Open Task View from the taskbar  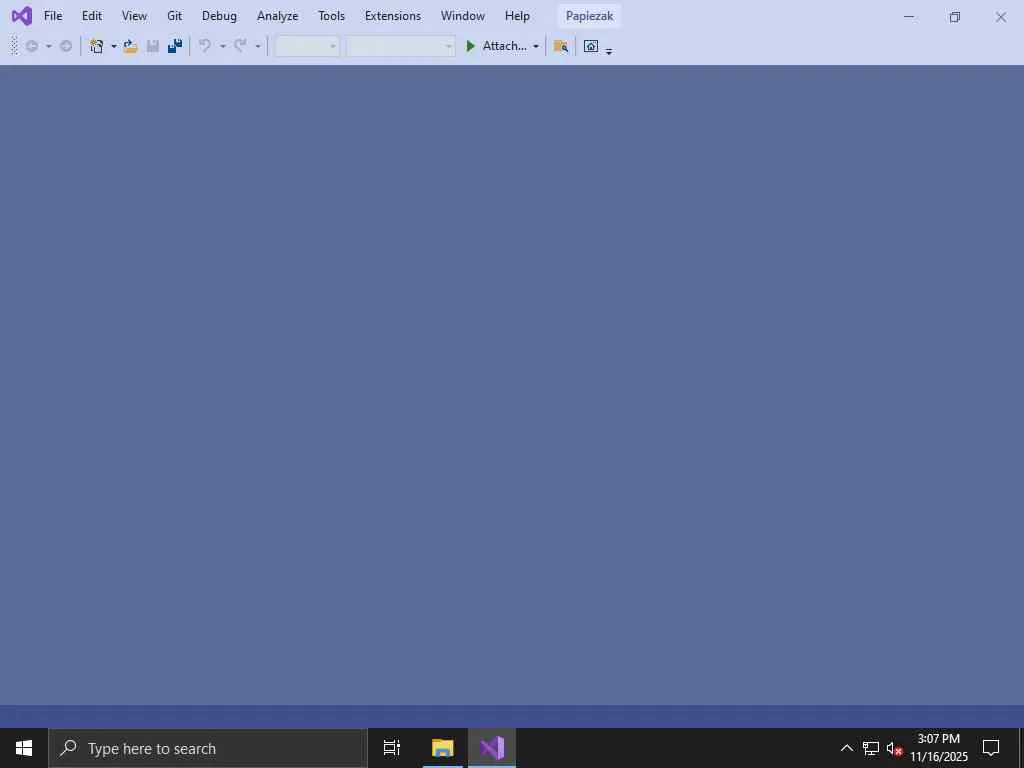click(392, 748)
